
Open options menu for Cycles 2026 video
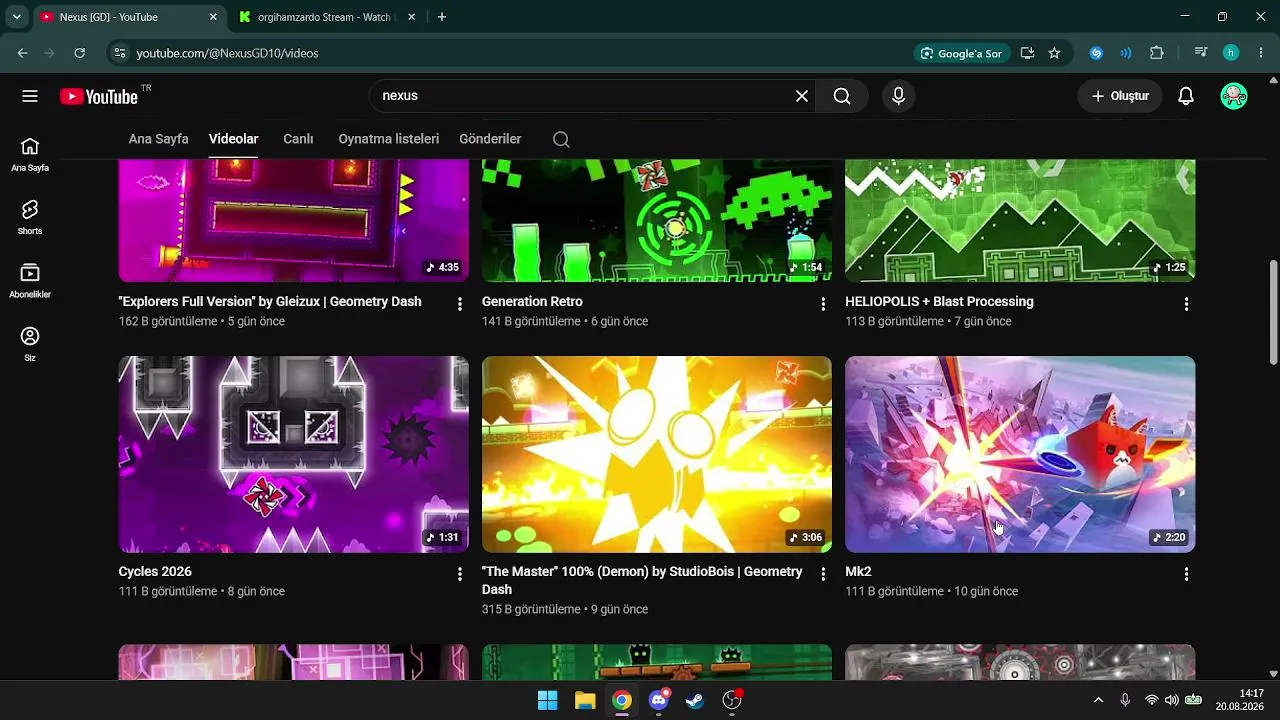[x=460, y=574]
